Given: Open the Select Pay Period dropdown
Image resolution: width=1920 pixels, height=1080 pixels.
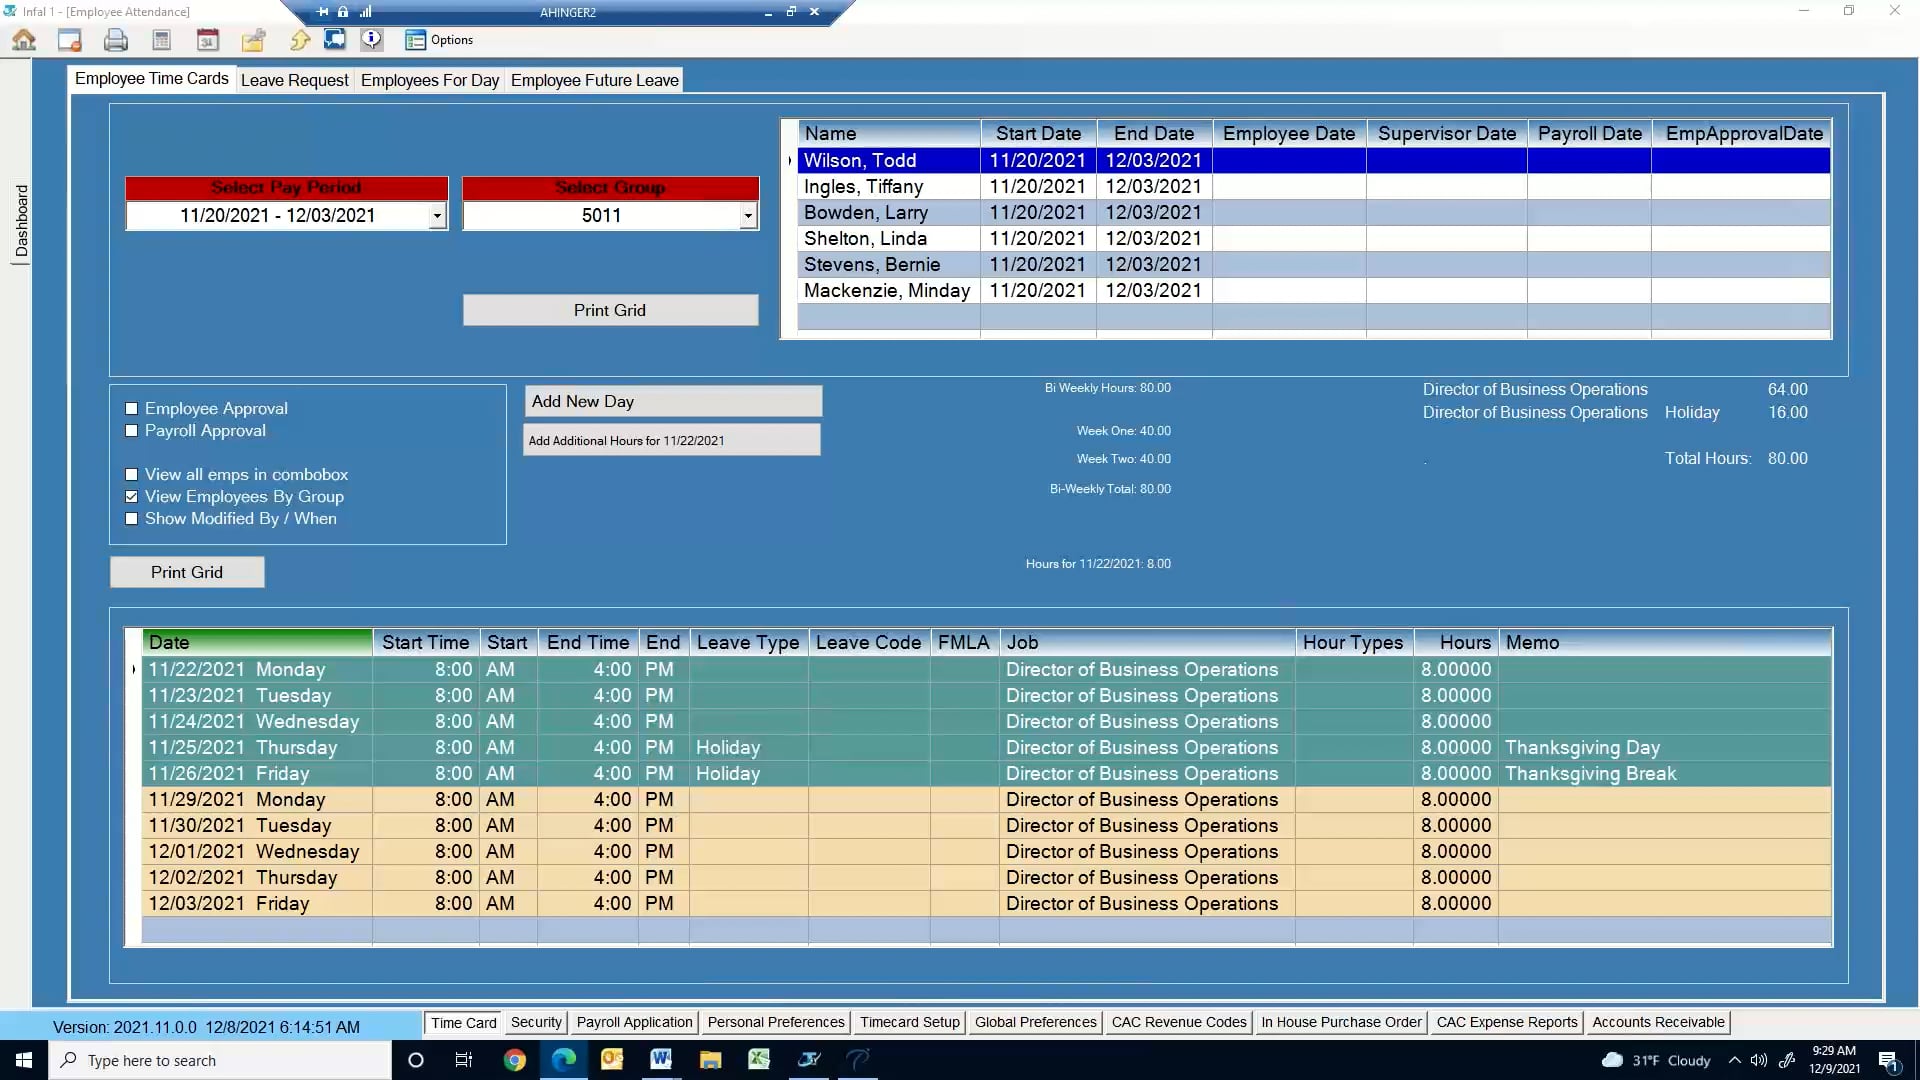Looking at the screenshot, I should point(437,215).
